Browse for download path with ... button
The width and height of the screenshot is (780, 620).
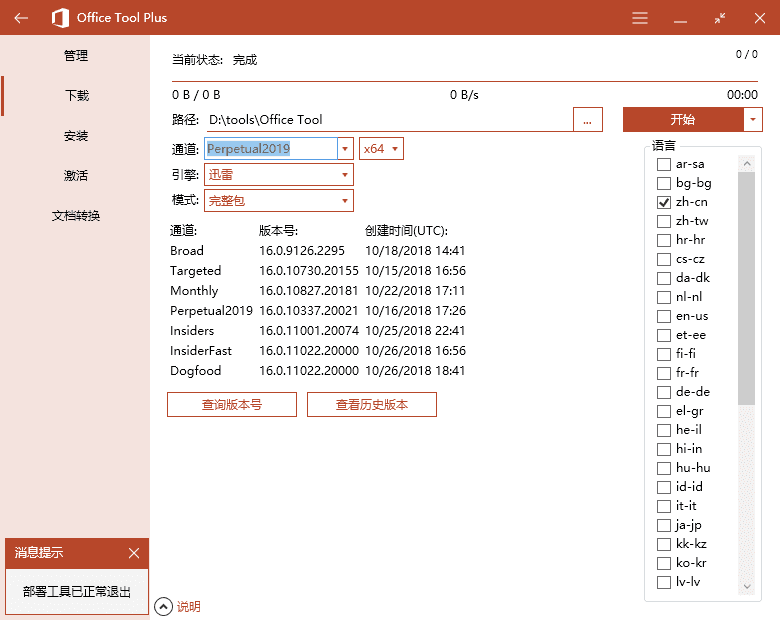click(587, 120)
